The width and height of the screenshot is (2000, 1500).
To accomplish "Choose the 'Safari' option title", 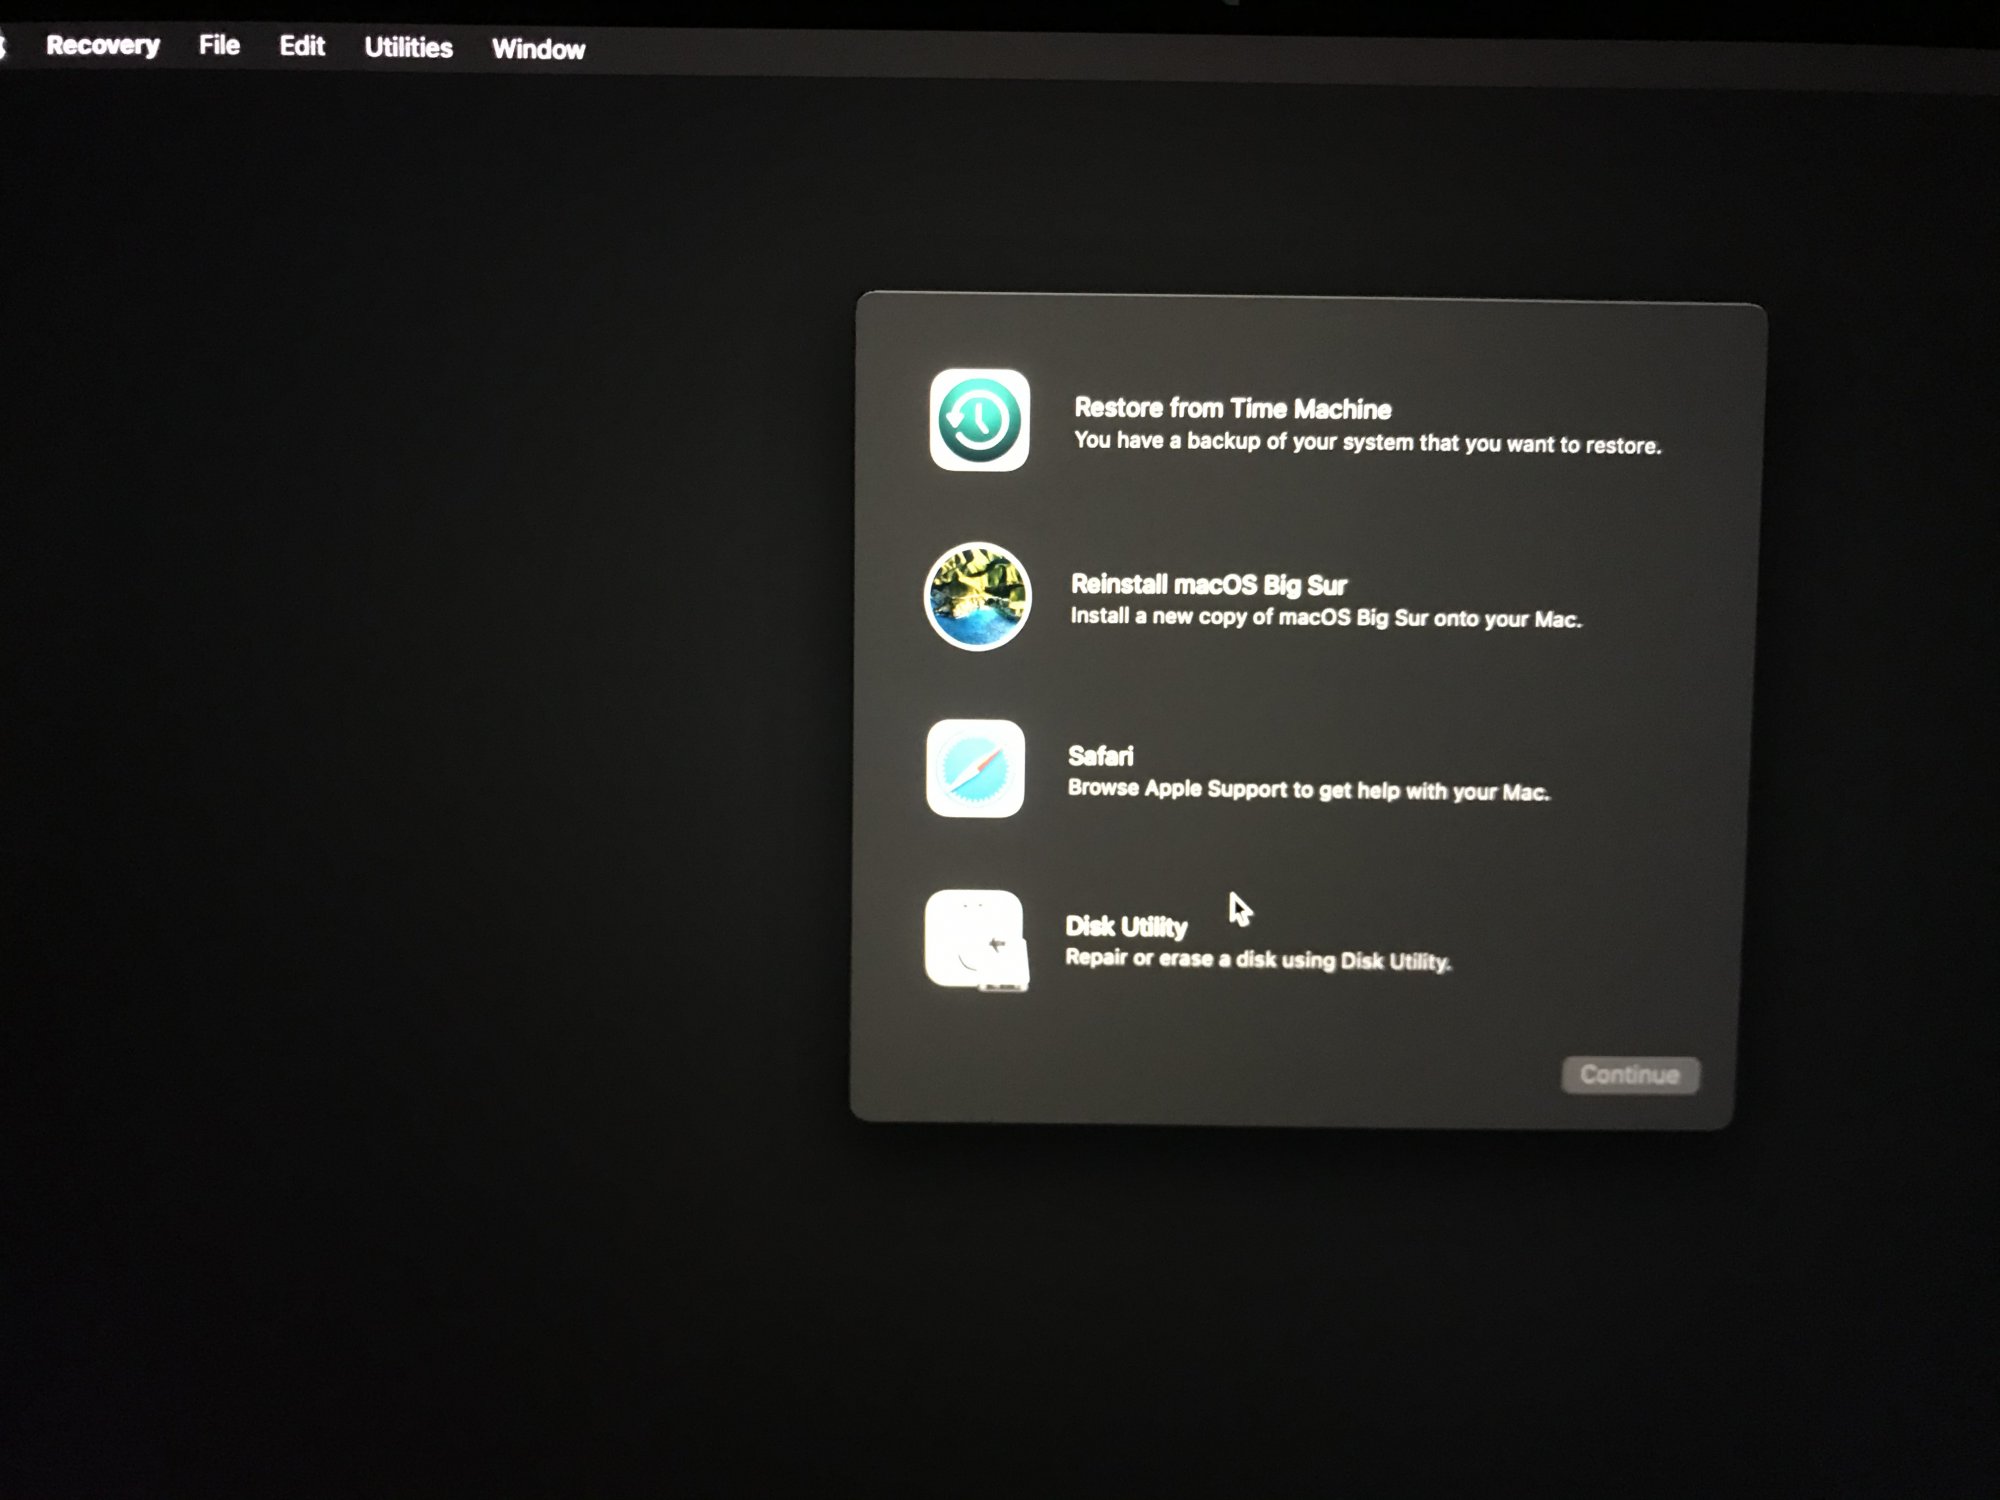I will point(1100,756).
